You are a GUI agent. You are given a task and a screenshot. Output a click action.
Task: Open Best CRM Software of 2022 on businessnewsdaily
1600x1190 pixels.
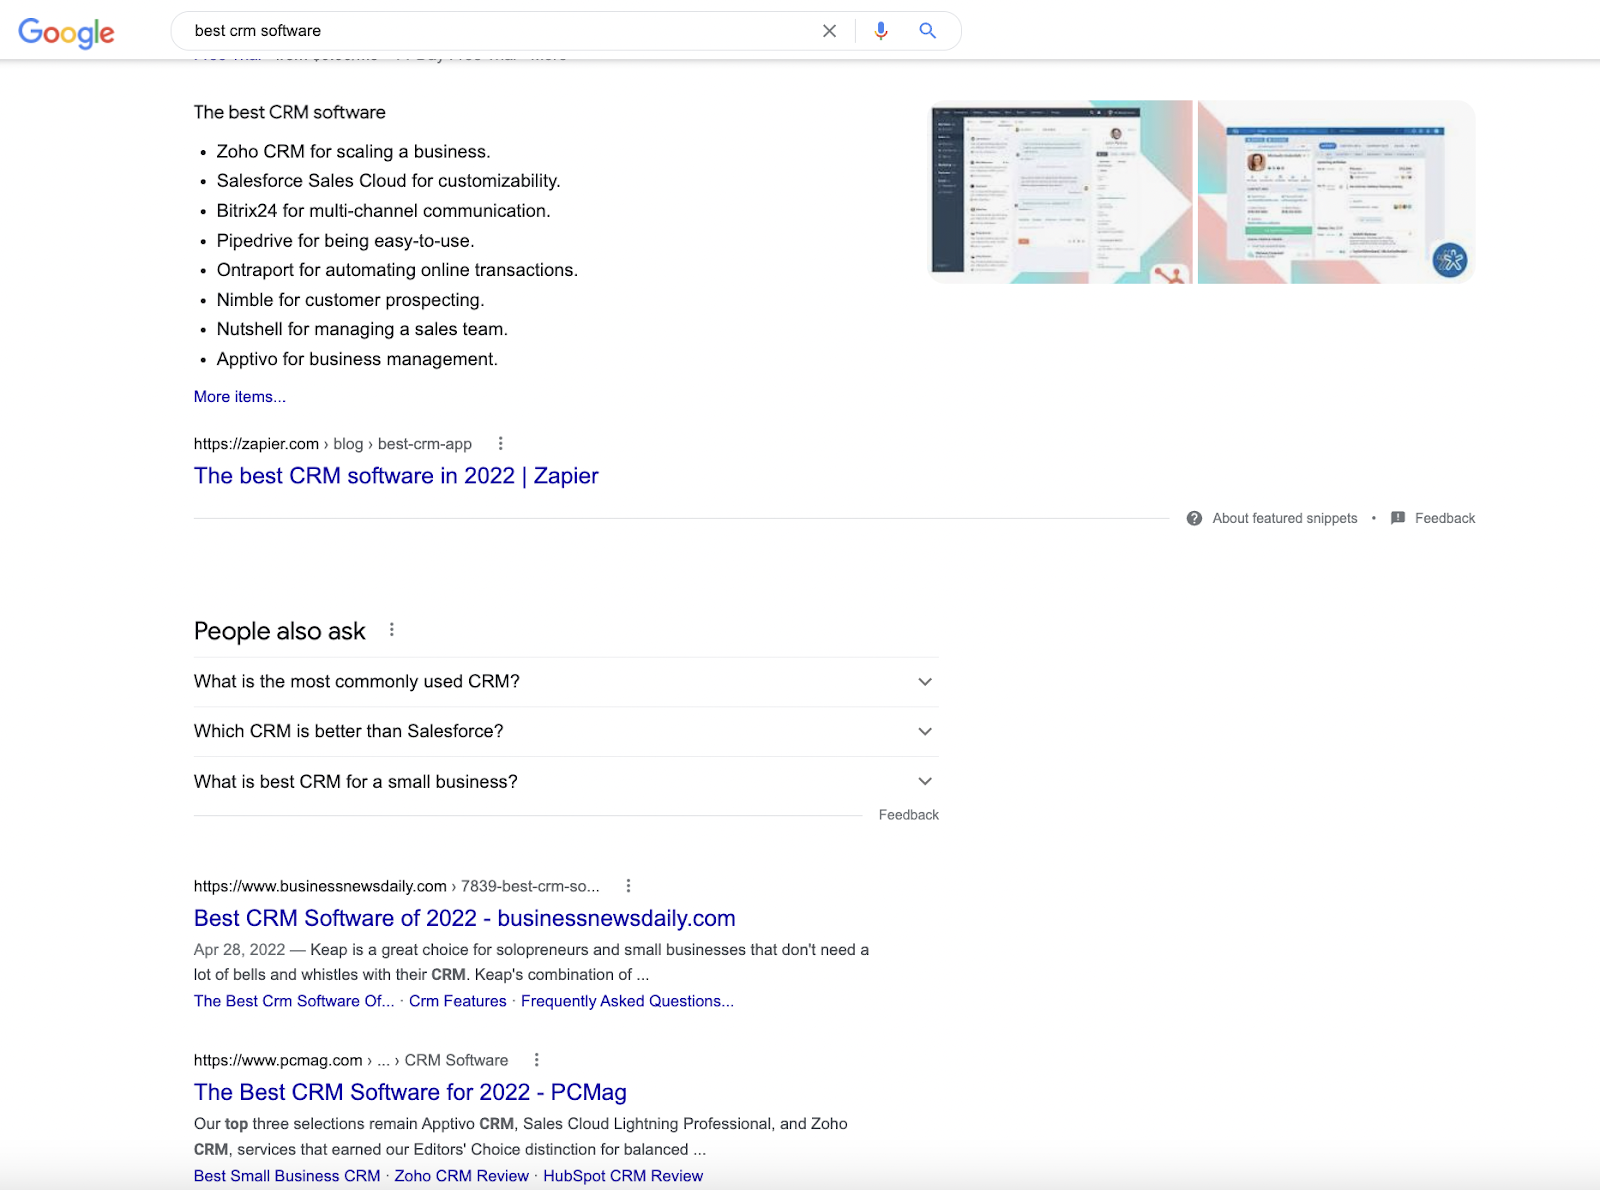464,918
